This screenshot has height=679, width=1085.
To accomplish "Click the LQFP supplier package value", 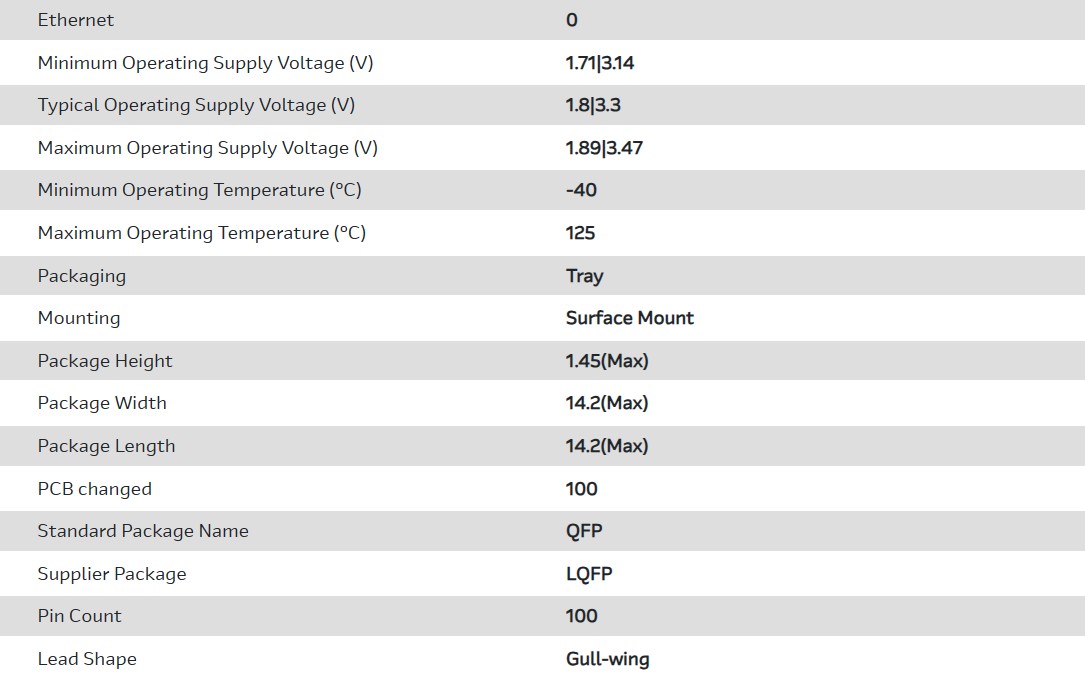I will click(x=589, y=574).
